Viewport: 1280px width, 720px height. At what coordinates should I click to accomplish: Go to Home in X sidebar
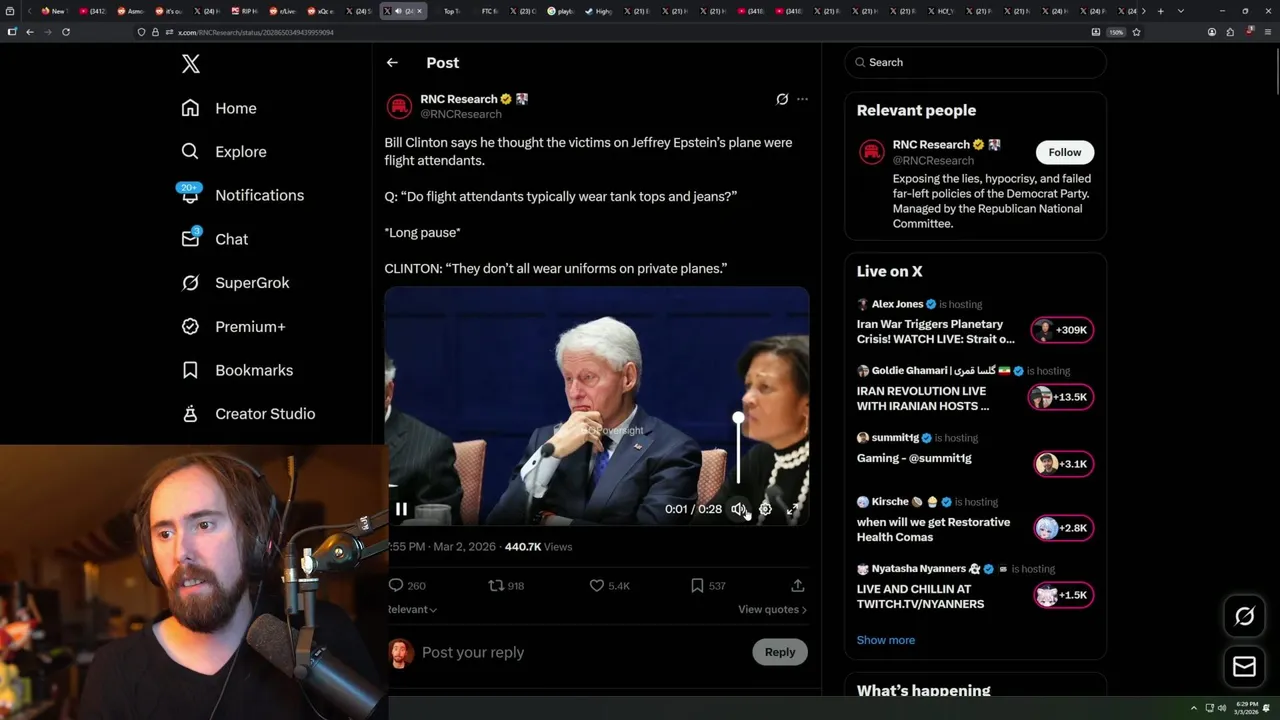point(219,108)
